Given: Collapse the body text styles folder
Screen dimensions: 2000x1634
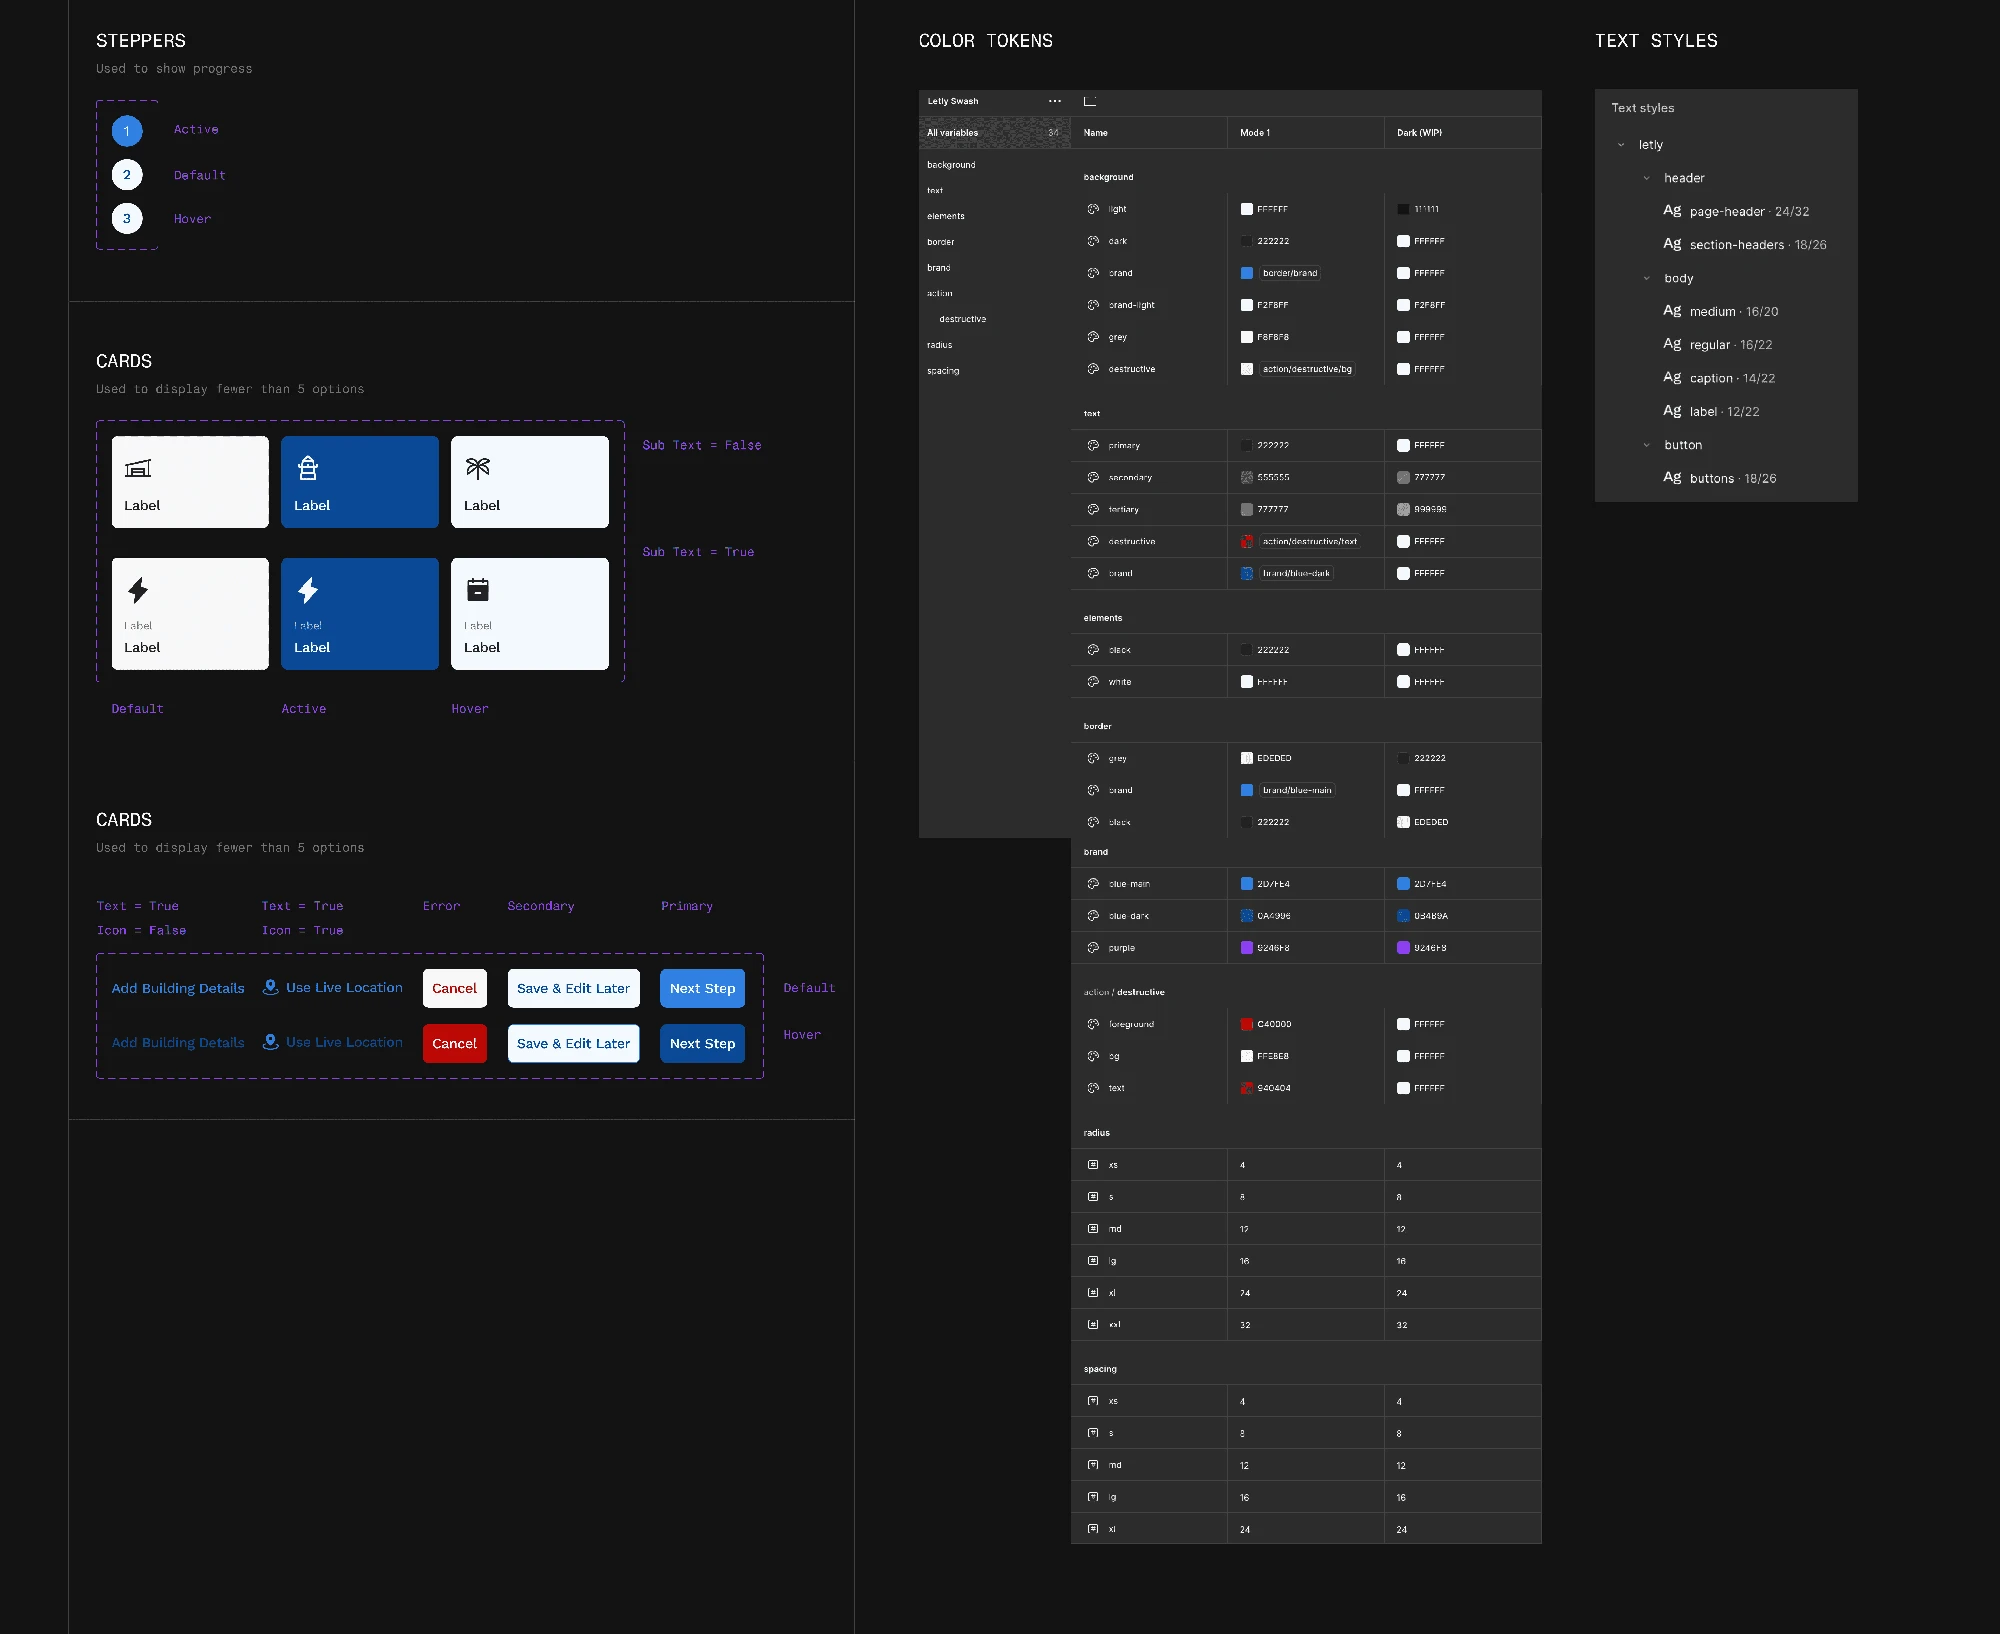Looking at the screenshot, I should point(1646,278).
